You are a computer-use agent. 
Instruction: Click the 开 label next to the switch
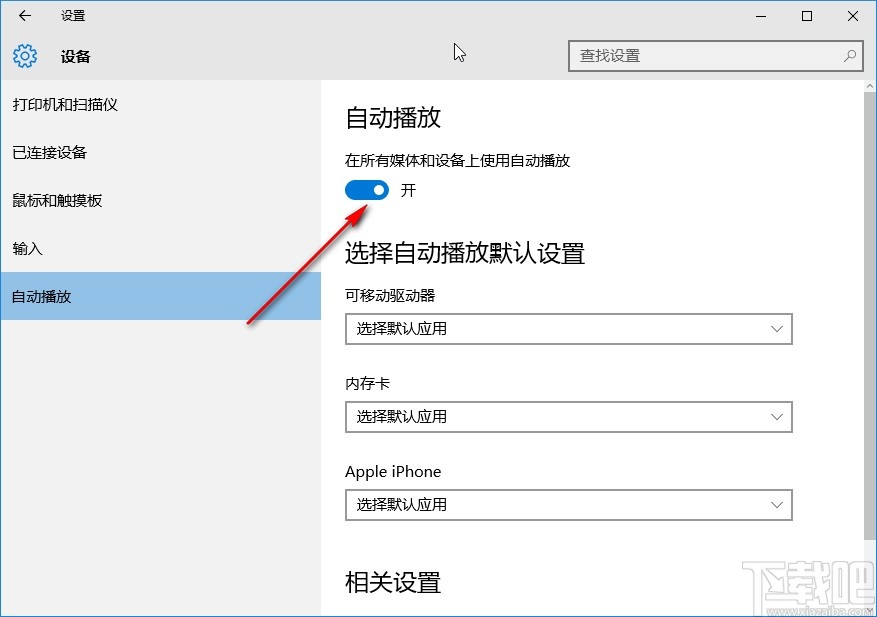coord(406,189)
